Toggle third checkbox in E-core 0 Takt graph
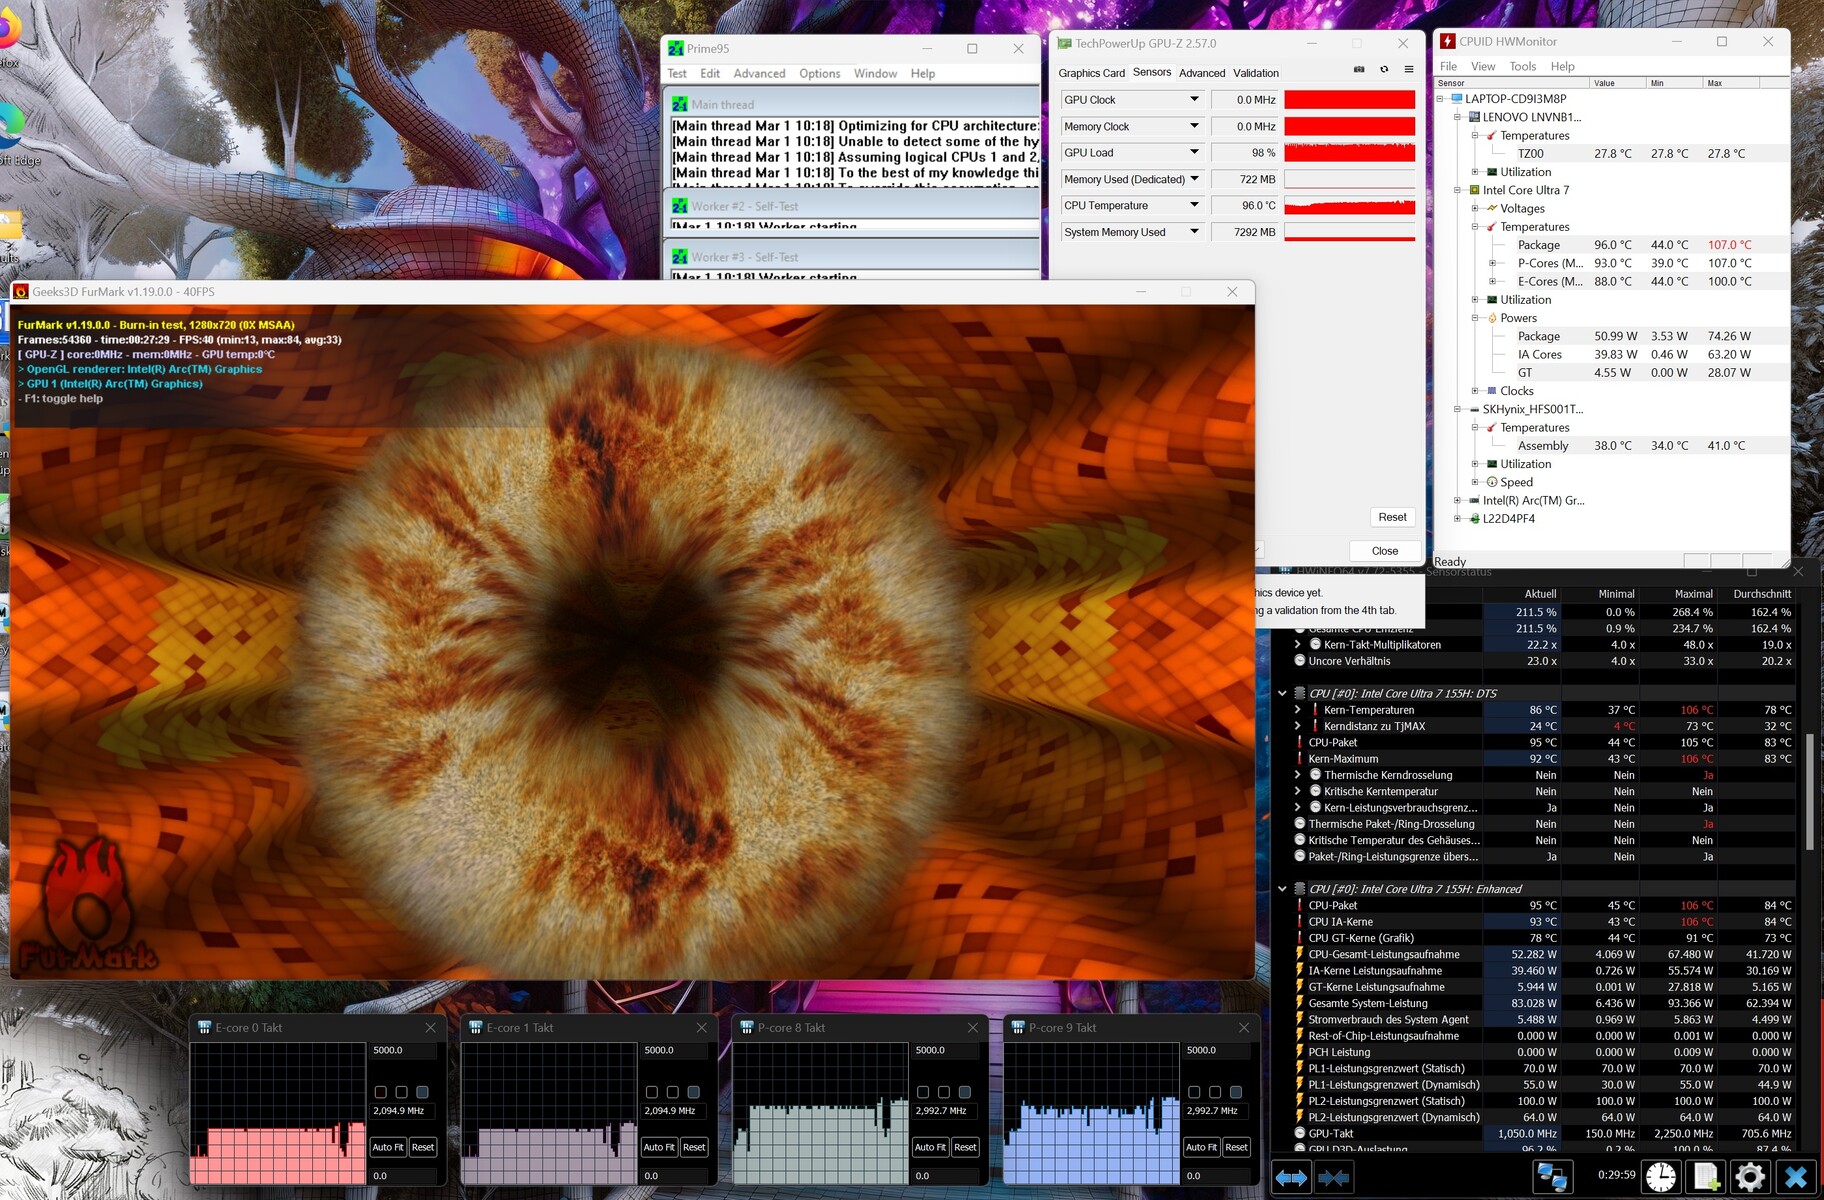 tap(423, 1092)
